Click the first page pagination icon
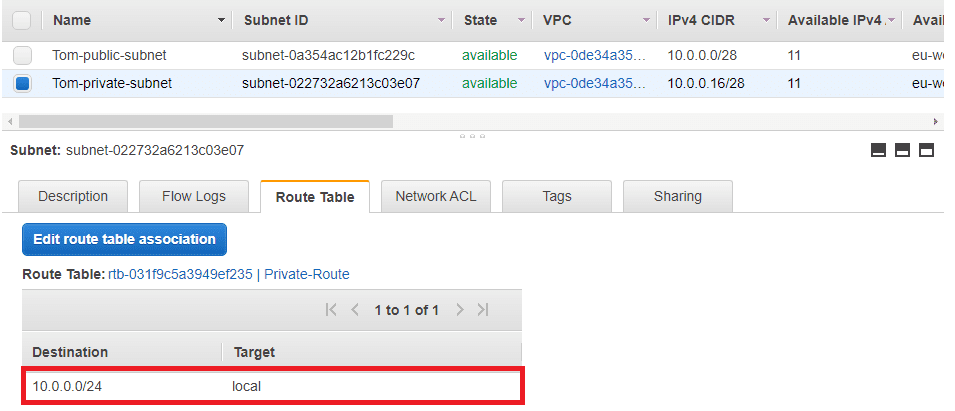955x411 pixels. coord(332,310)
